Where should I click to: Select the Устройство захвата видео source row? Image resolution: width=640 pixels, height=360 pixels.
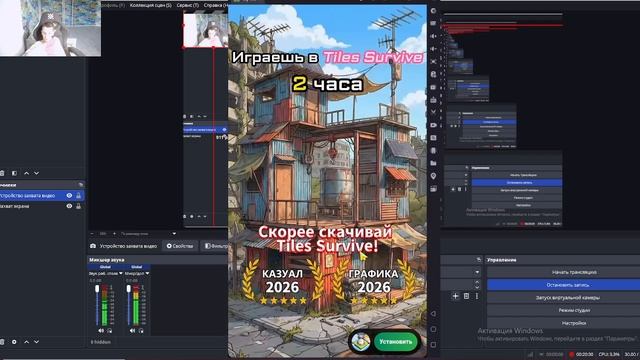pos(42,196)
